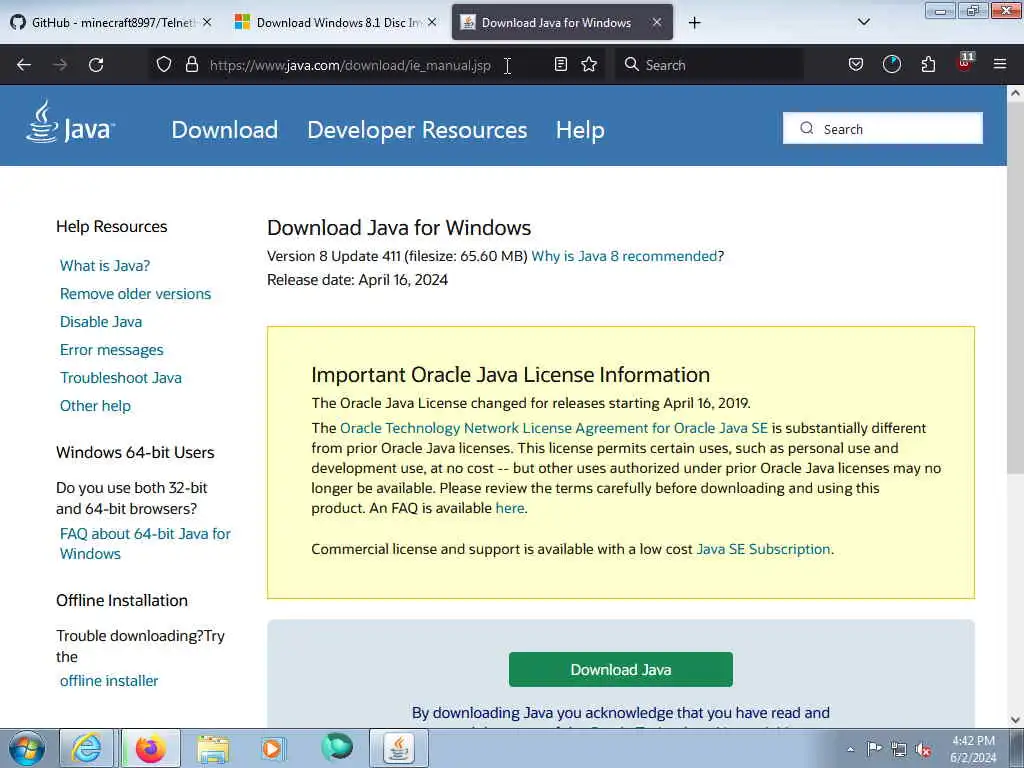Click the magnifier icon in Java search box
The image size is (1024, 768).
click(807, 129)
